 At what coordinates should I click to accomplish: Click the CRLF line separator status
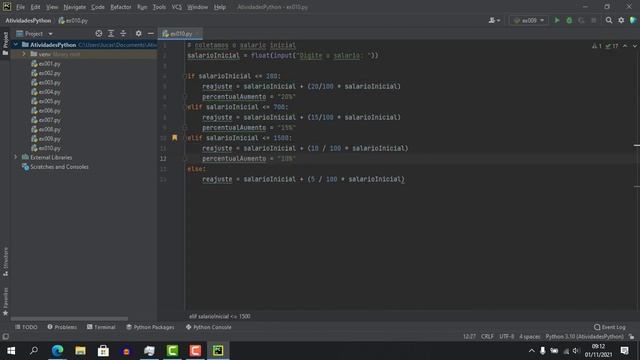(487, 337)
